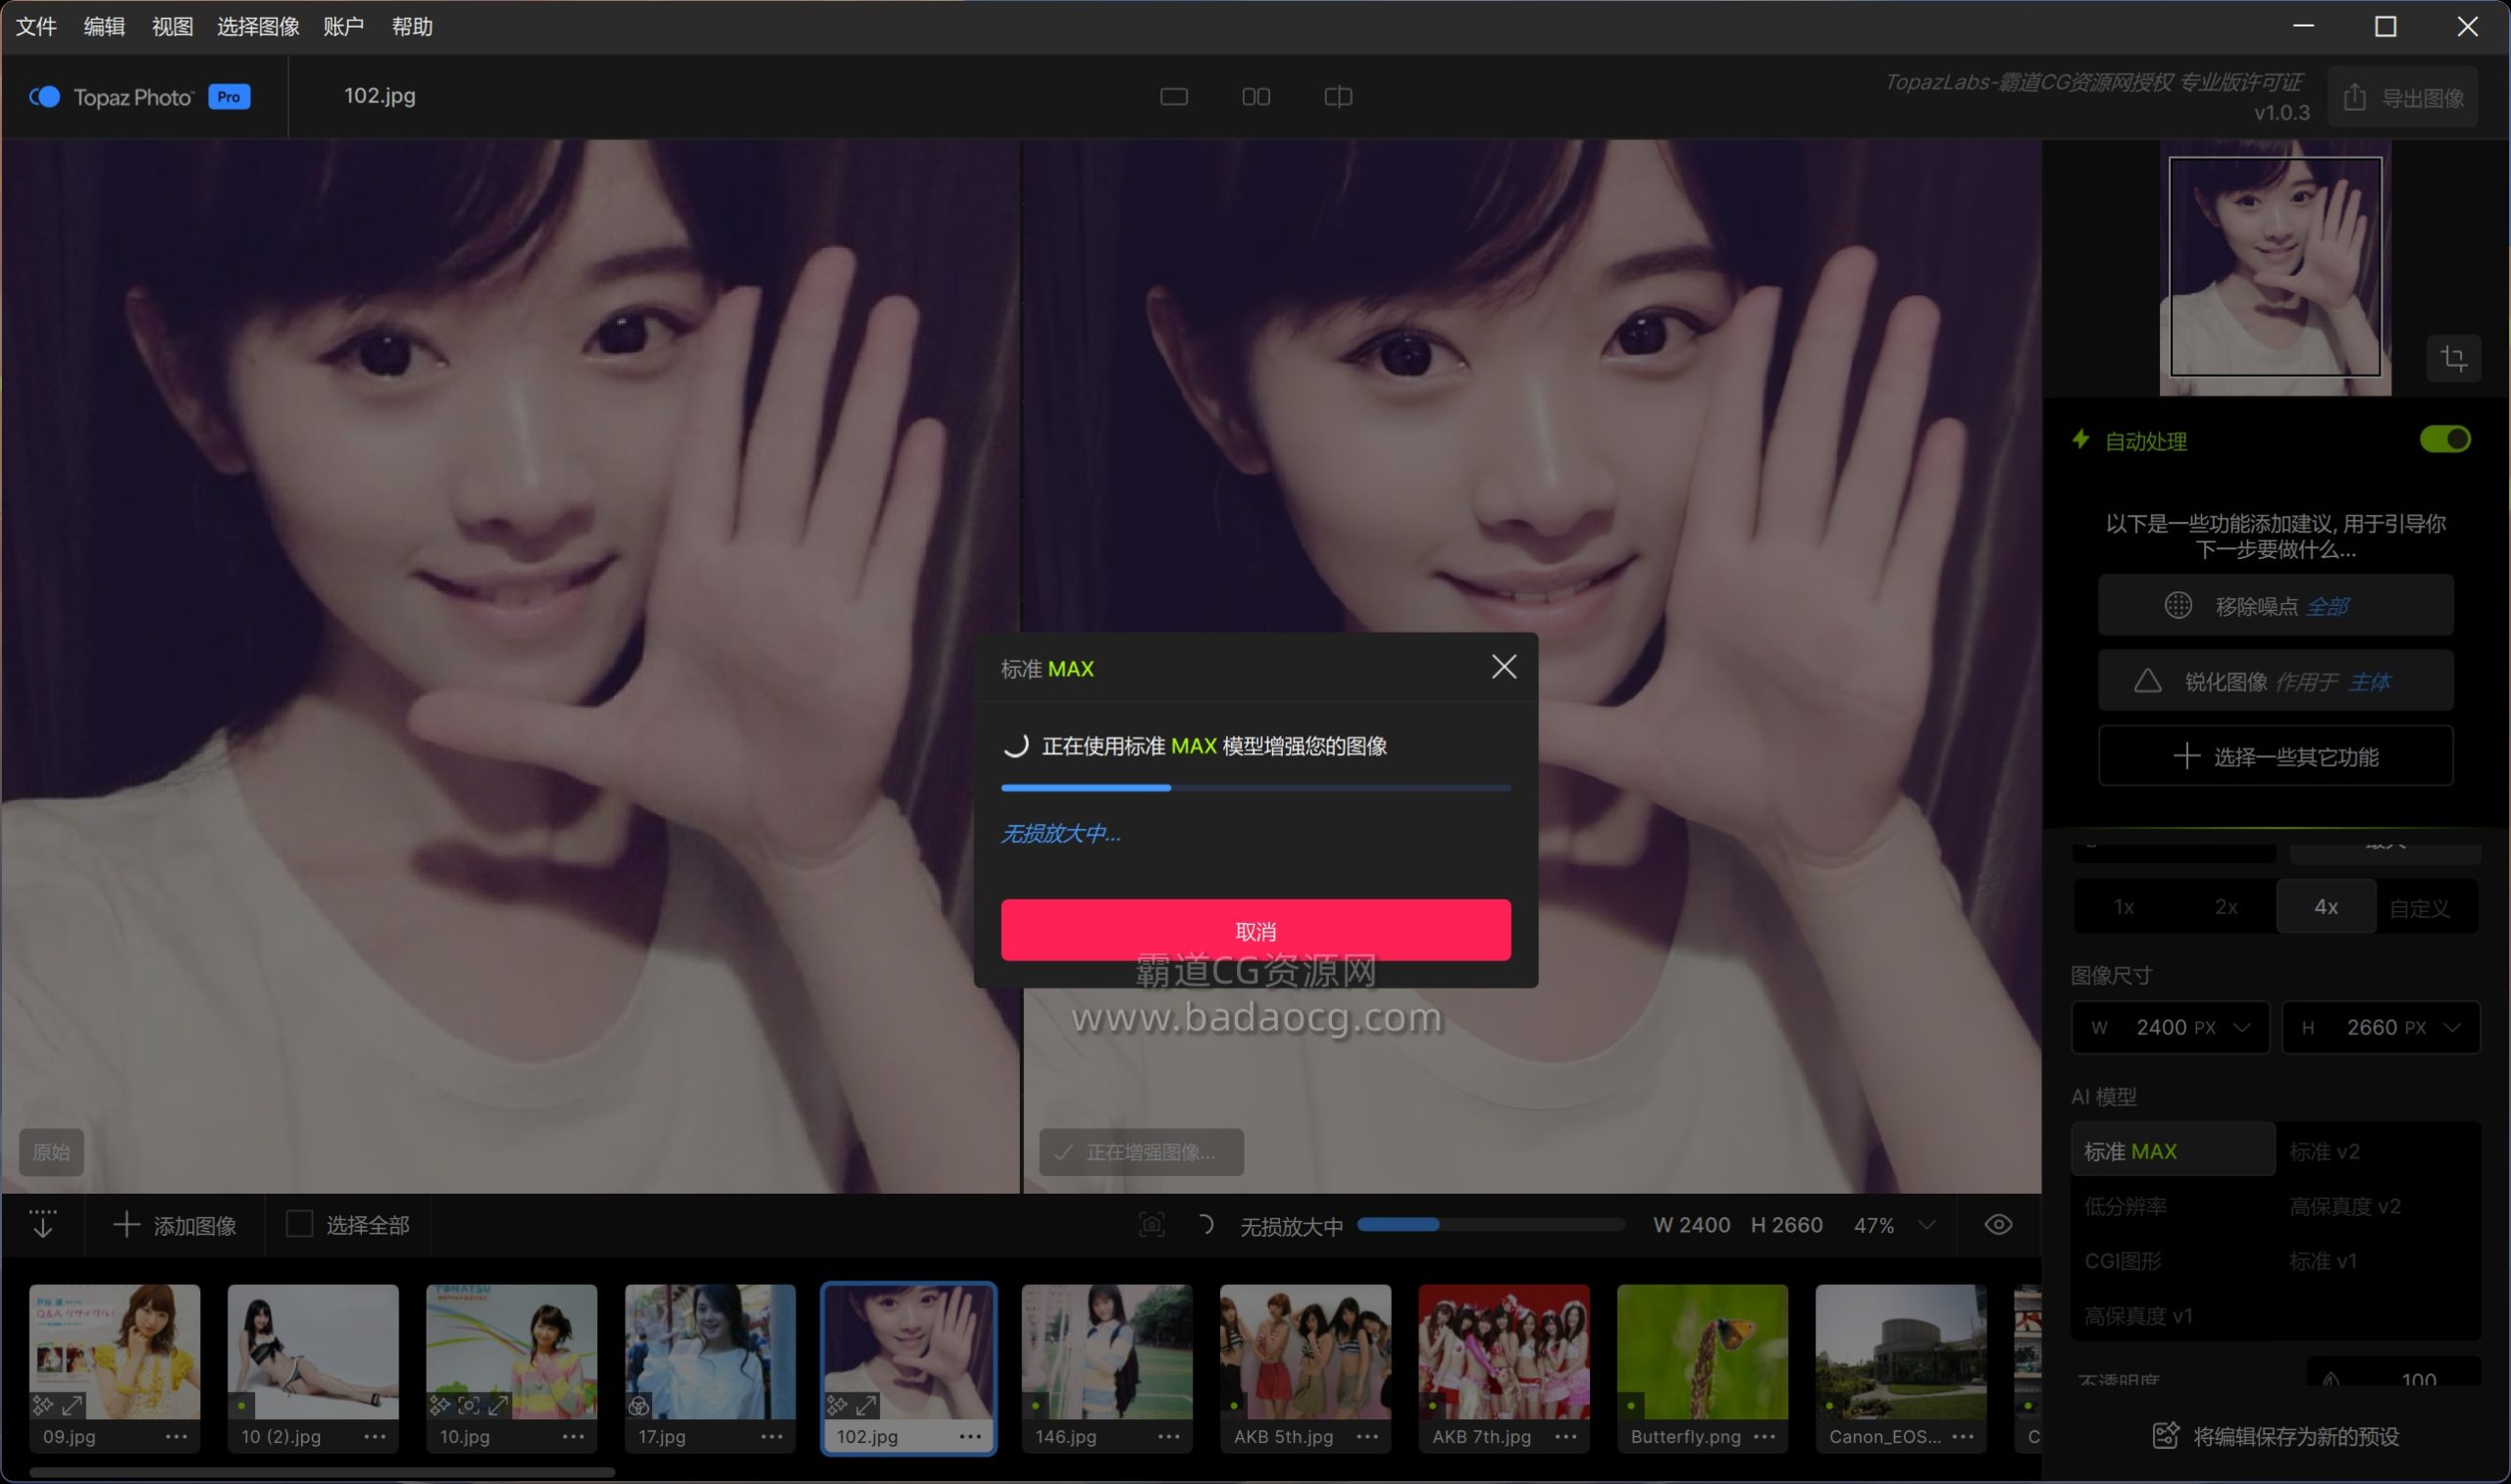
Task: Open the 47% zoom level dropdown
Action: click(1926, 1225)
